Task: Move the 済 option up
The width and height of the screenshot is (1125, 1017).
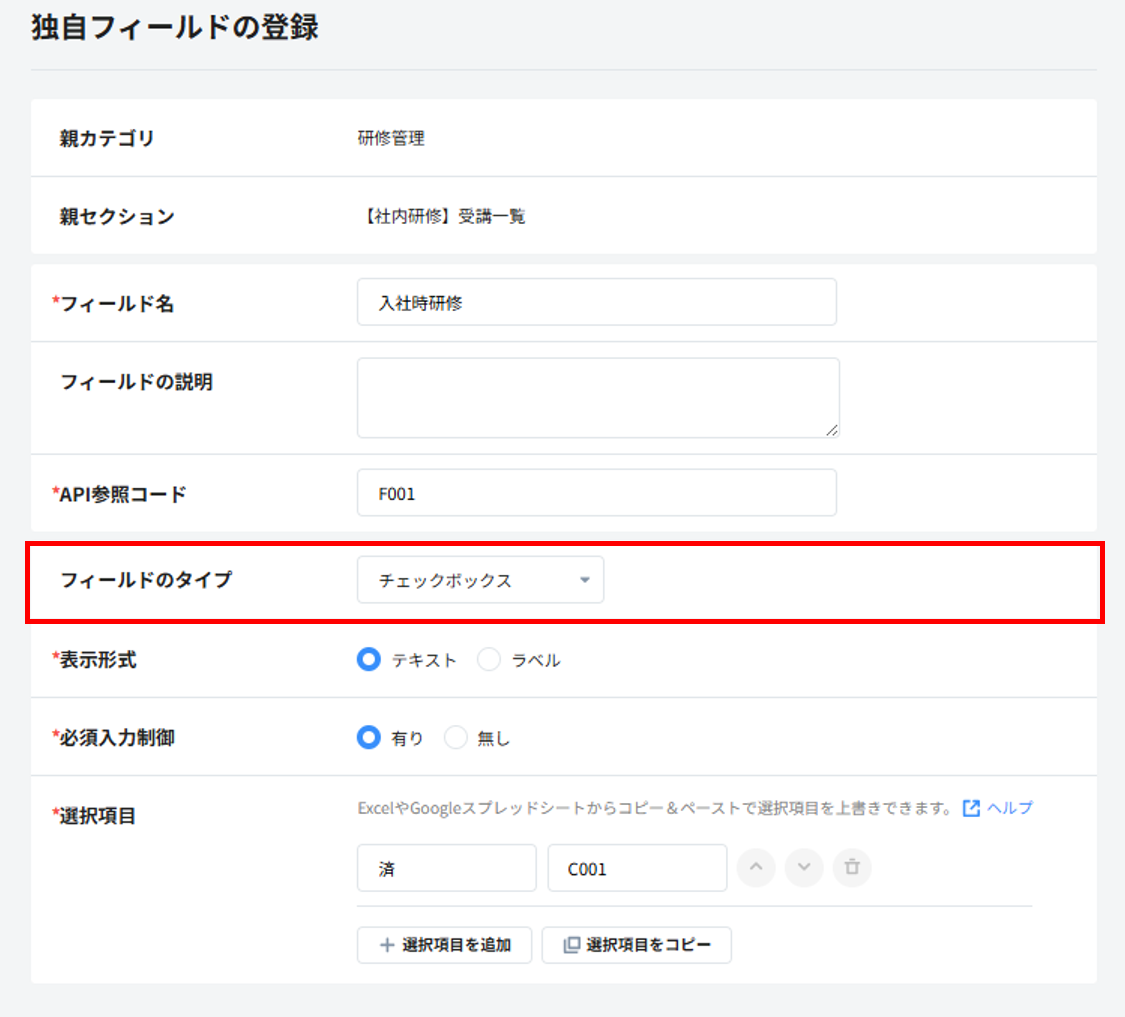Action: pos(756,868)
